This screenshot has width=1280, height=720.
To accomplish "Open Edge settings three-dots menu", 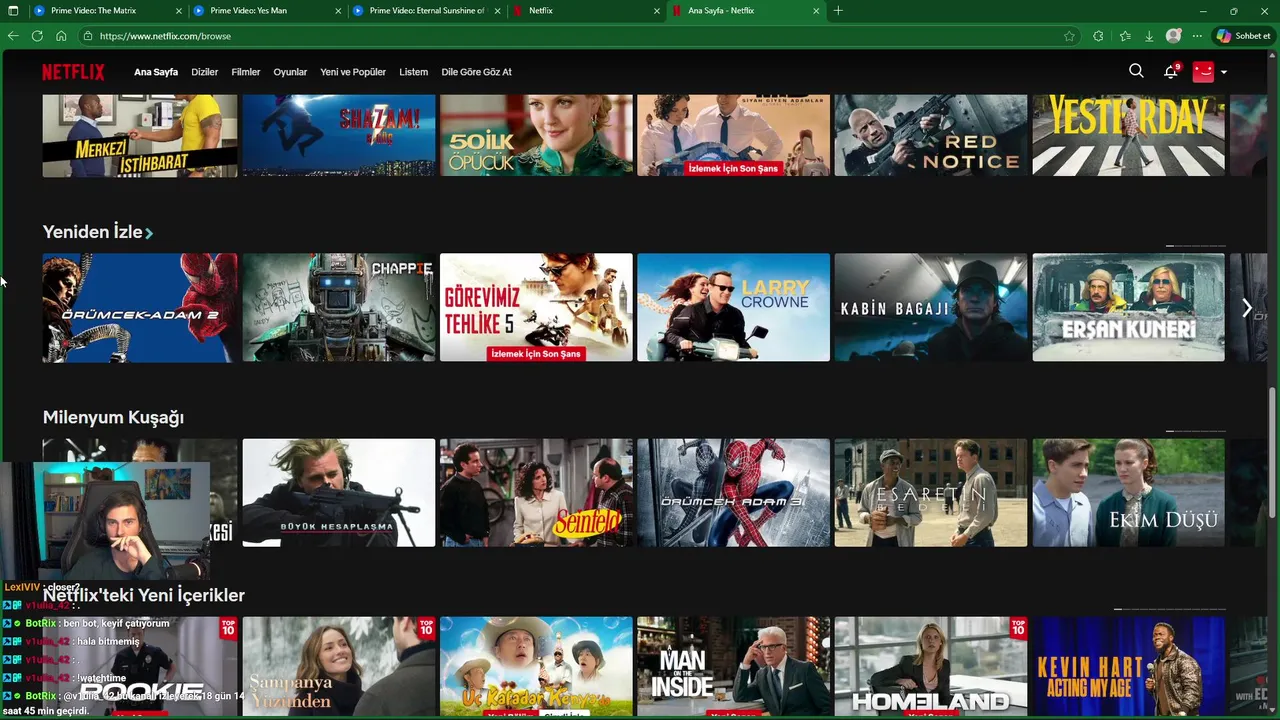I will [x=1197, y=36].
